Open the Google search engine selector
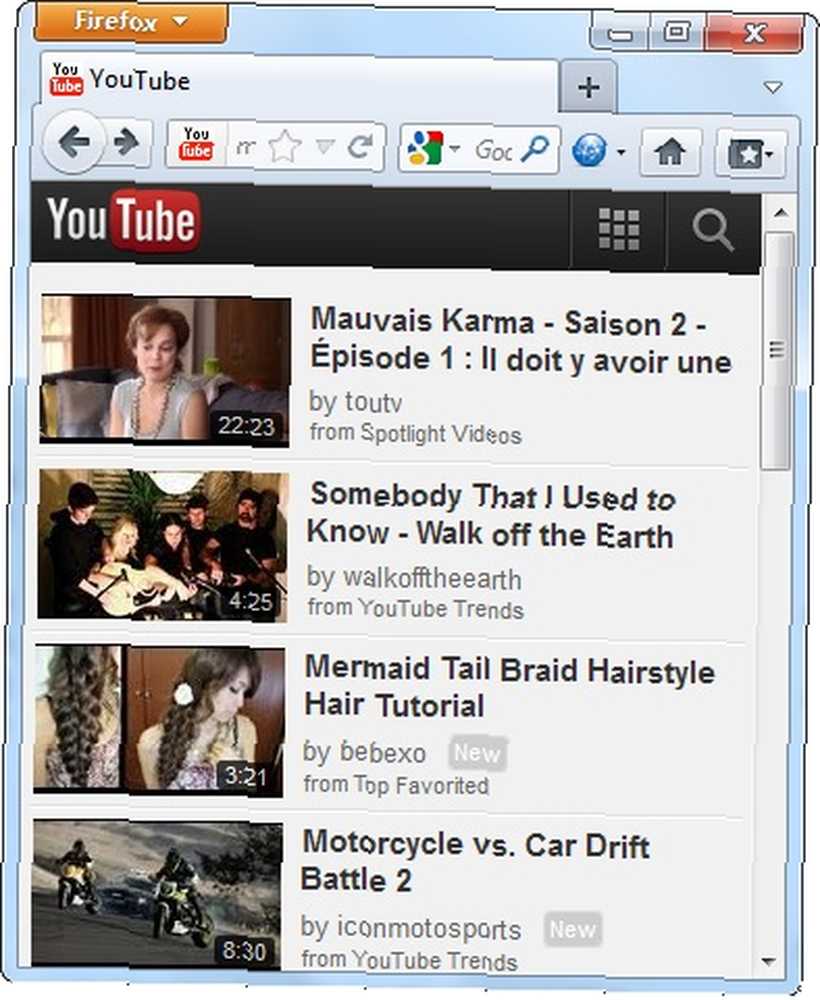This screenshot has width=820, height=1000. coord(432,149)
